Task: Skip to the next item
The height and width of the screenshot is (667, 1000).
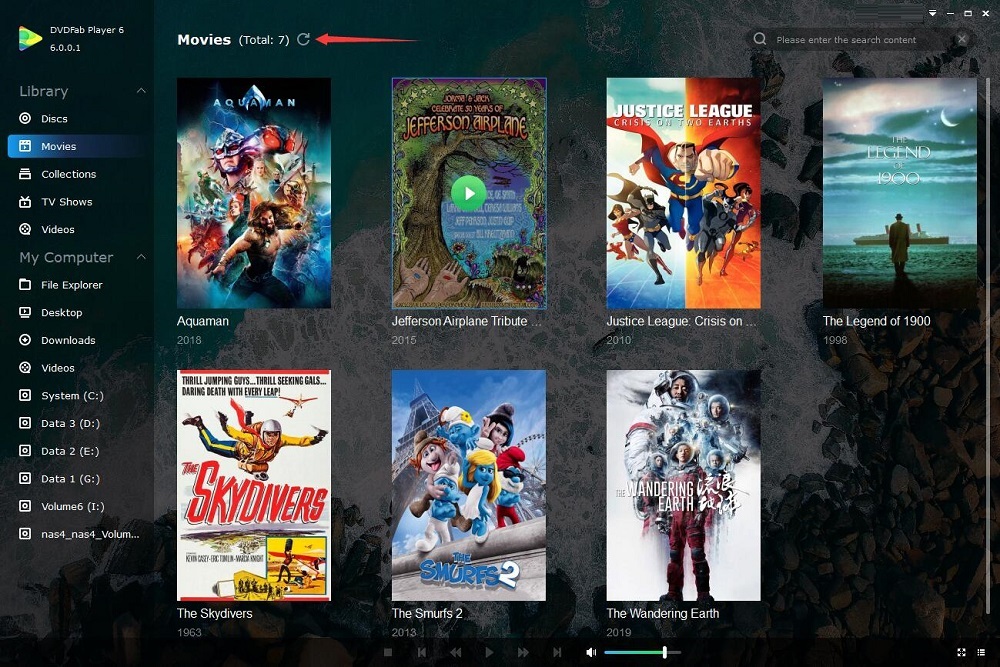Action: [557, 652]
